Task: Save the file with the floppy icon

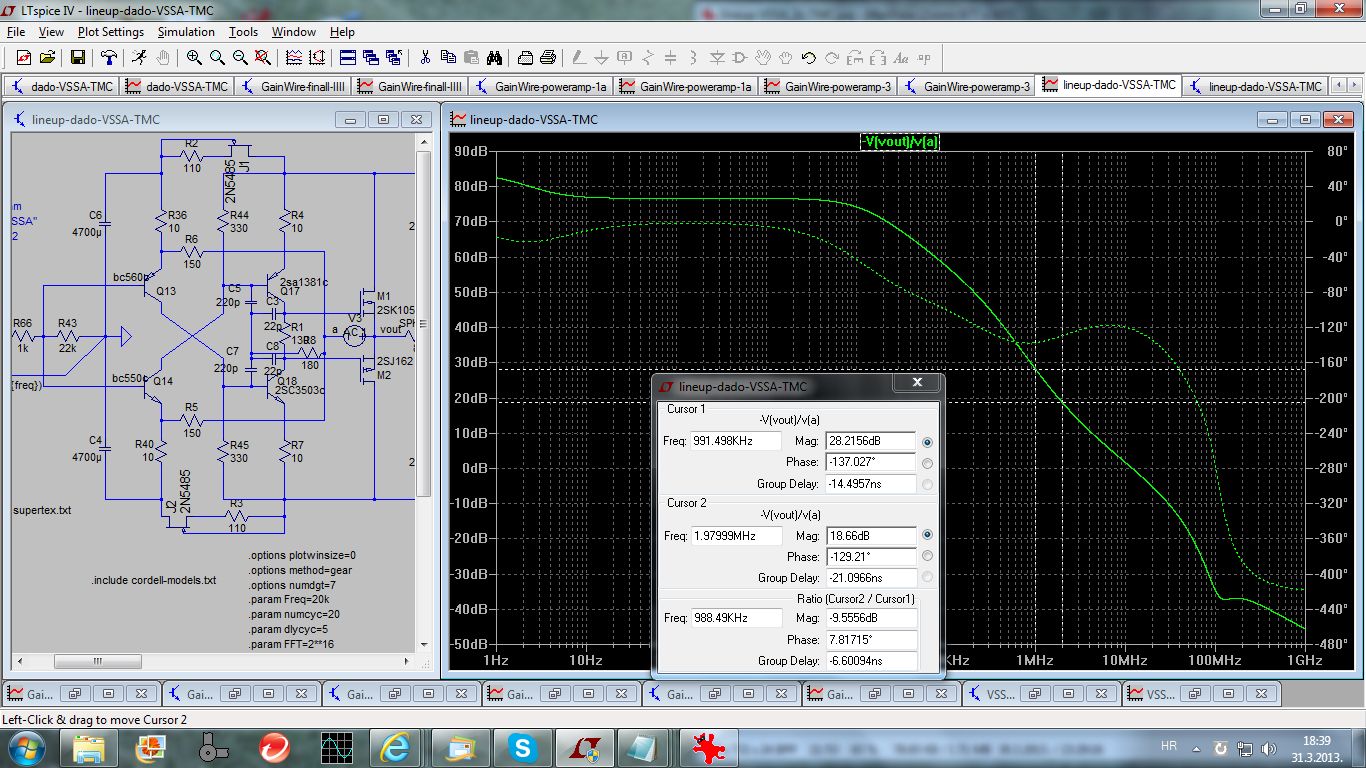Action: [x=77, y=58]
